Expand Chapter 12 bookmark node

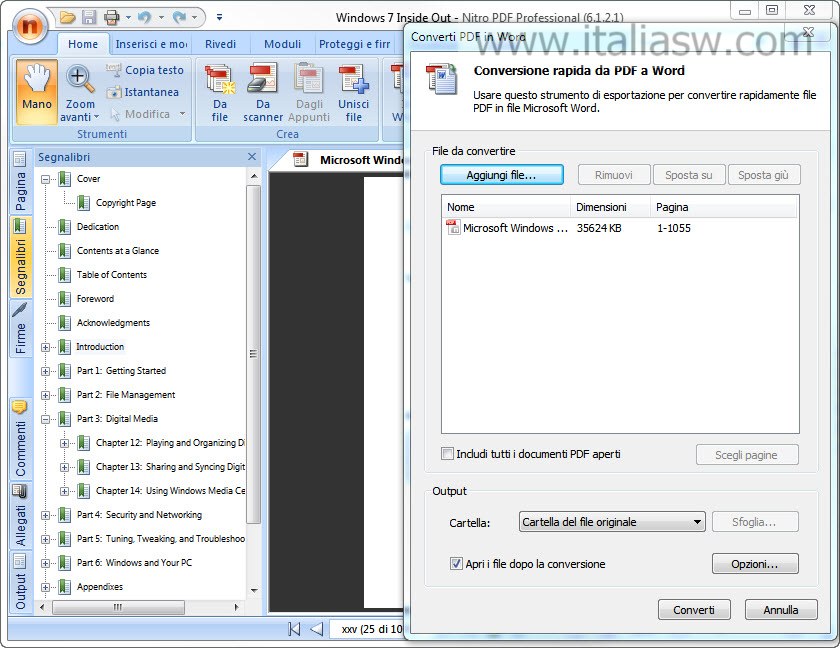pyautogui.click(x=64, y=443)
